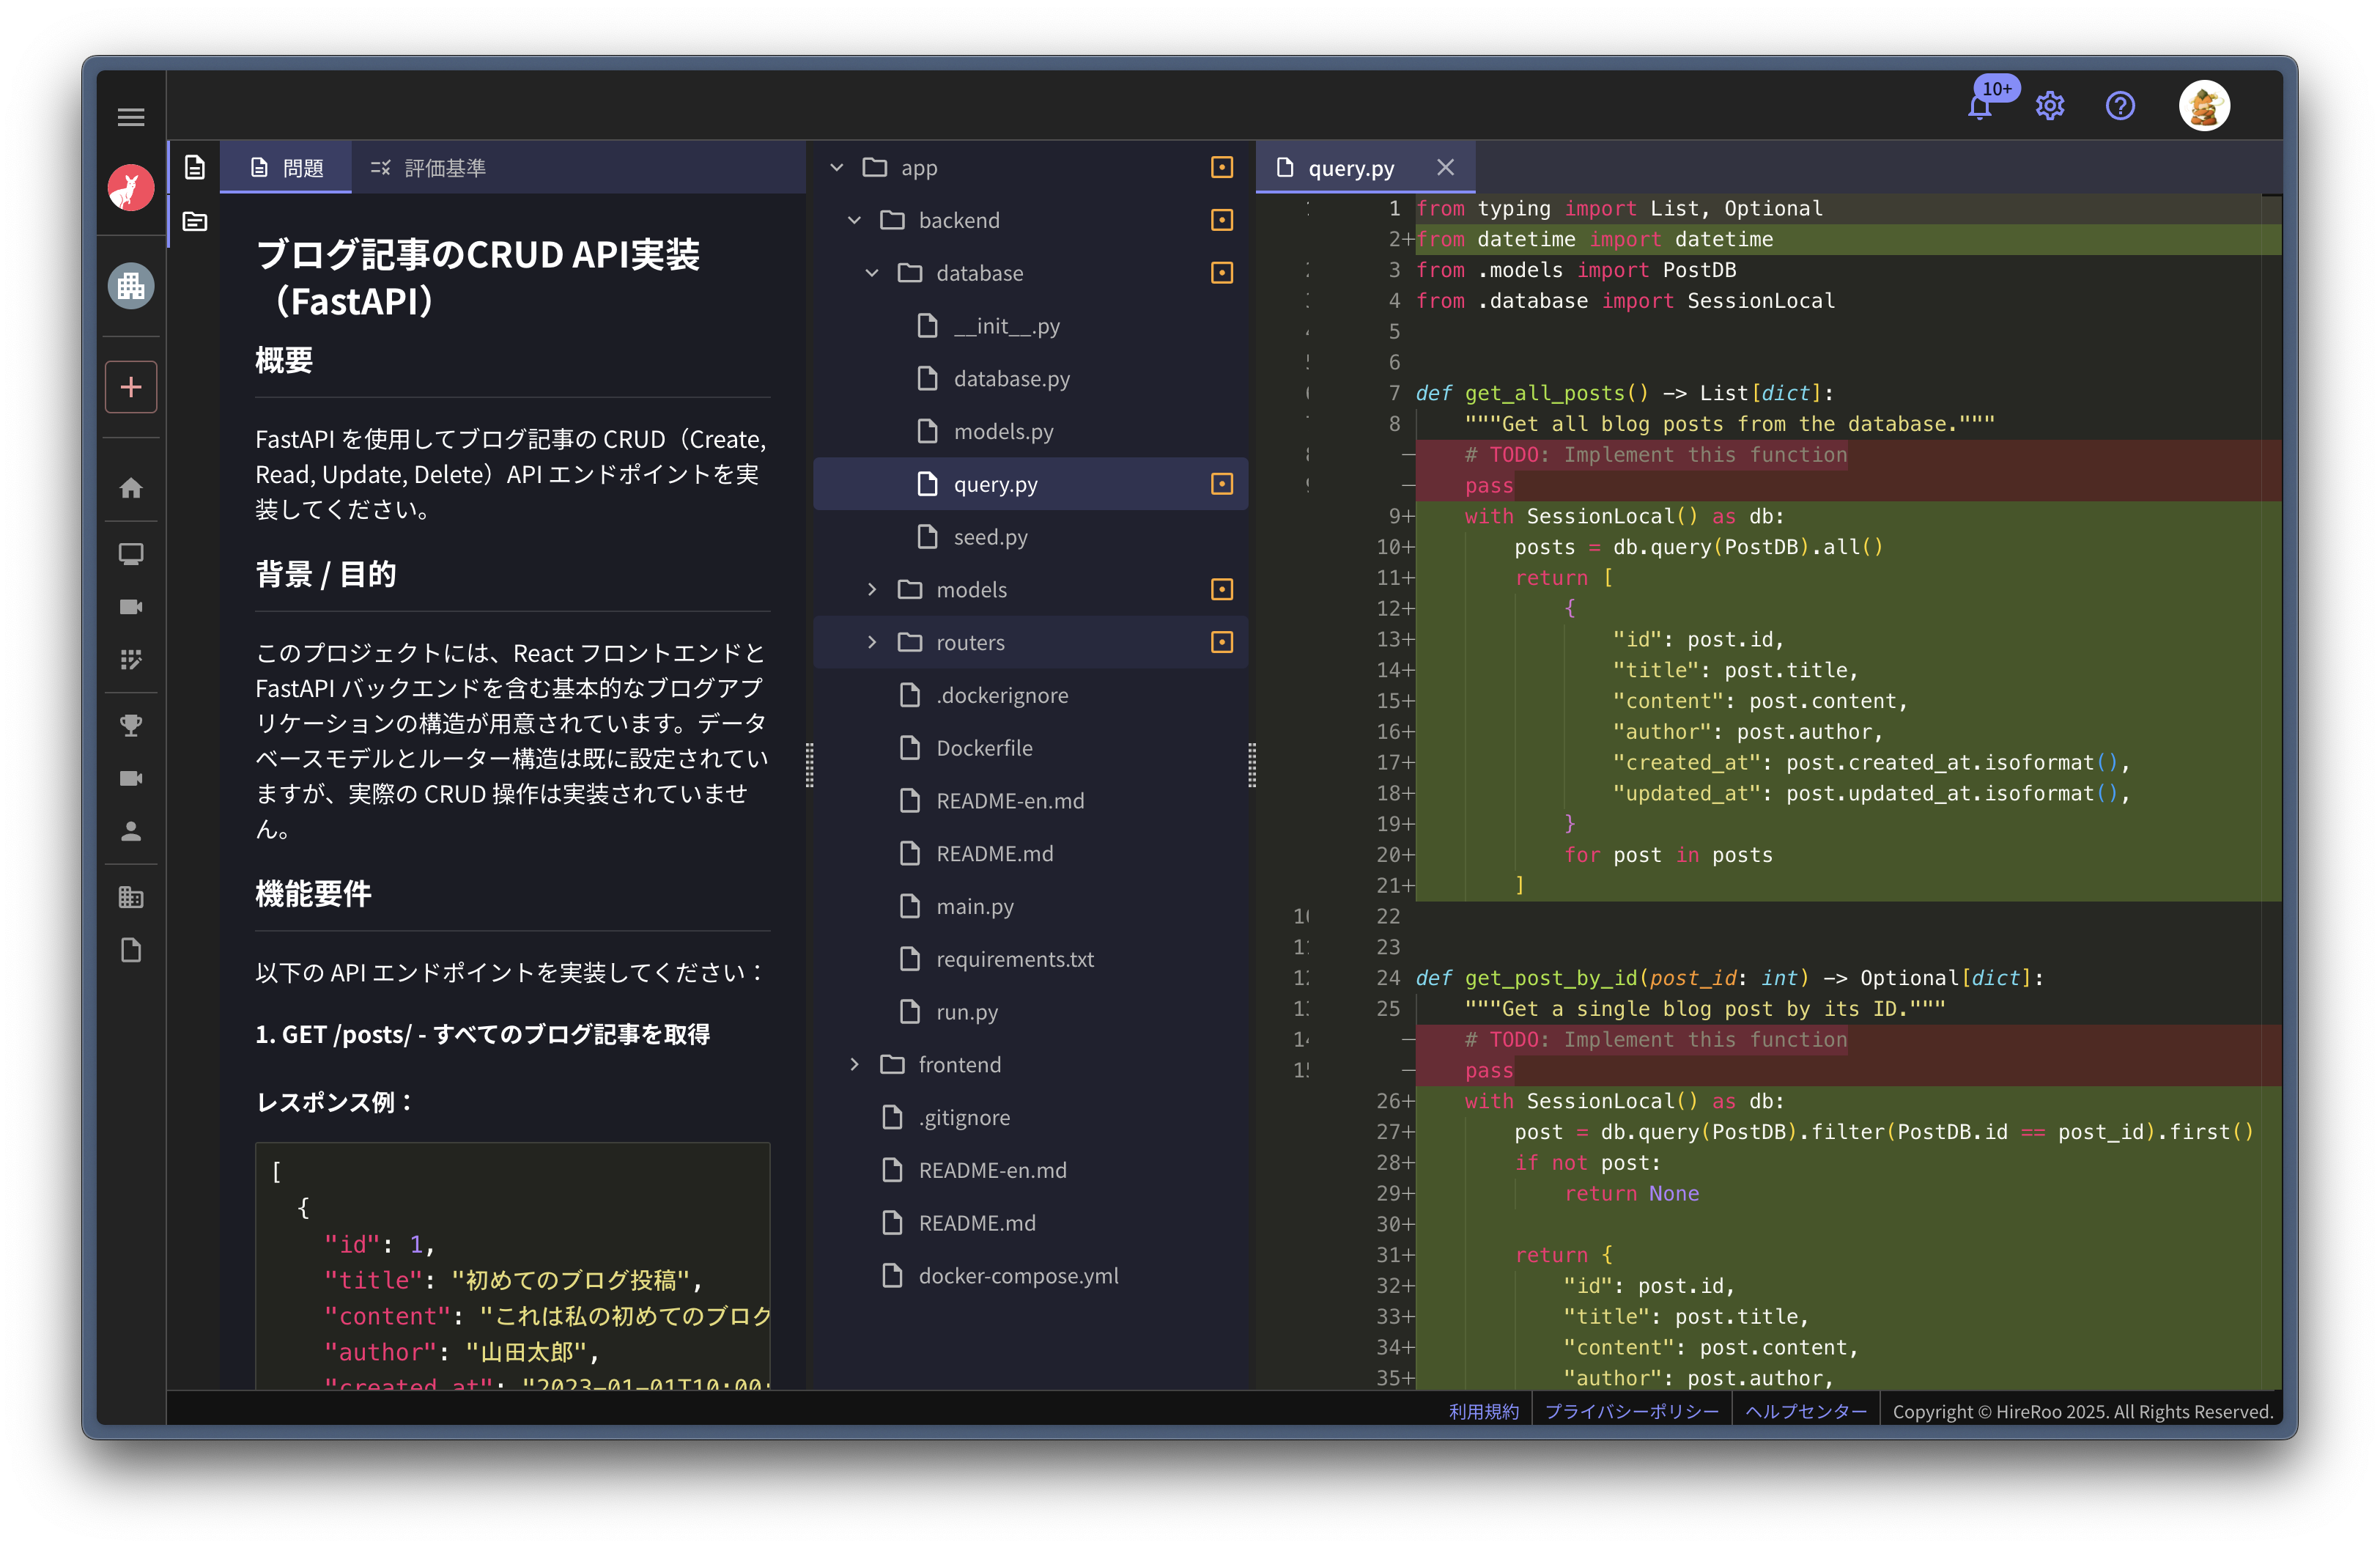2380x1548 pixels.
Task: Expand the models folder
Action: point(872,590)
